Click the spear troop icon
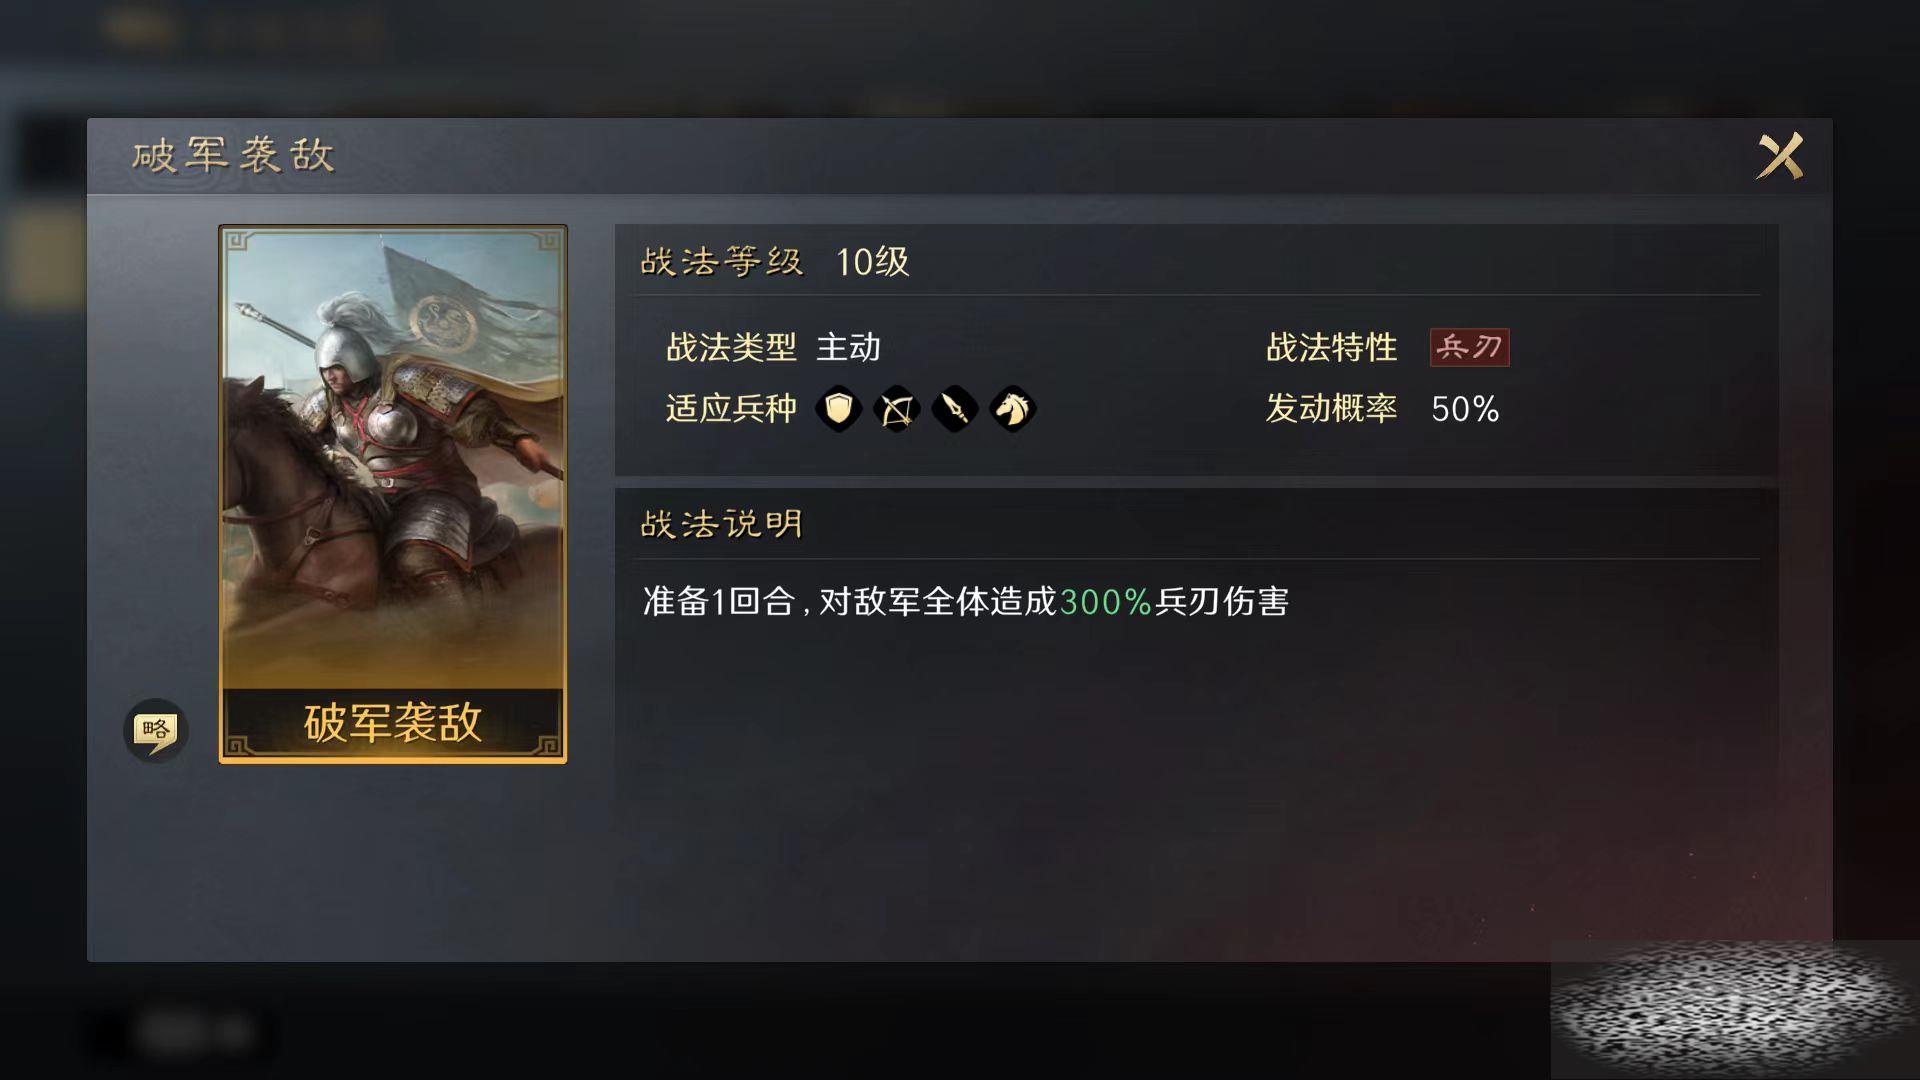1920x1080 pixels. (x=954, y=409)
